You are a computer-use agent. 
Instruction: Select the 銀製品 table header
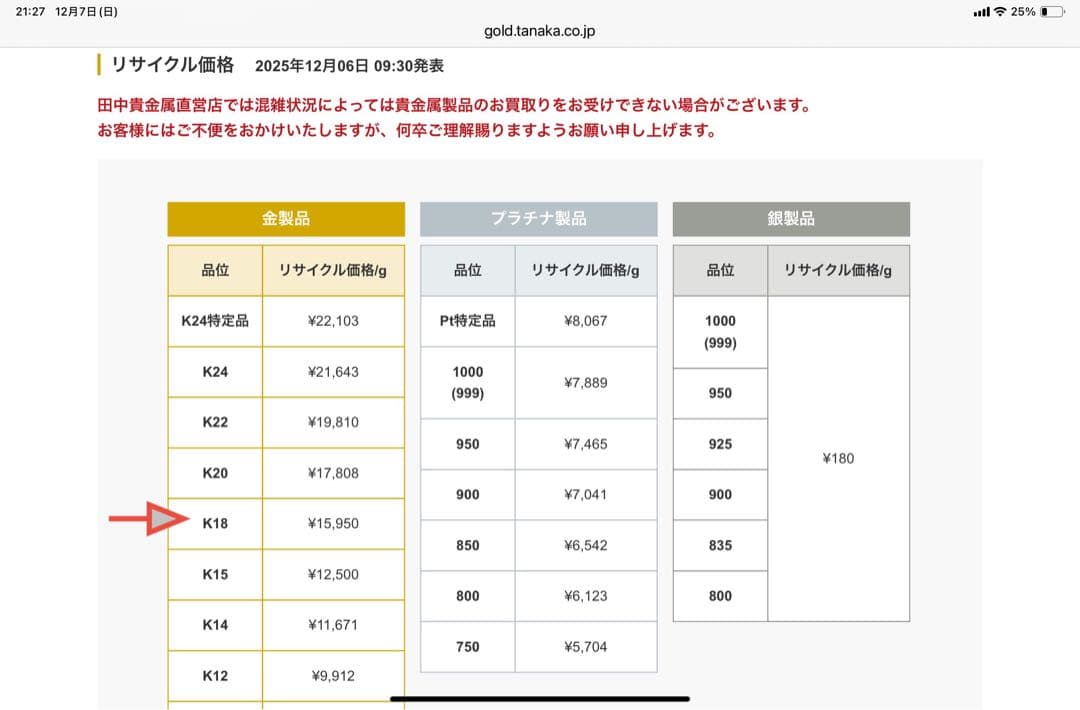(791, 219)
